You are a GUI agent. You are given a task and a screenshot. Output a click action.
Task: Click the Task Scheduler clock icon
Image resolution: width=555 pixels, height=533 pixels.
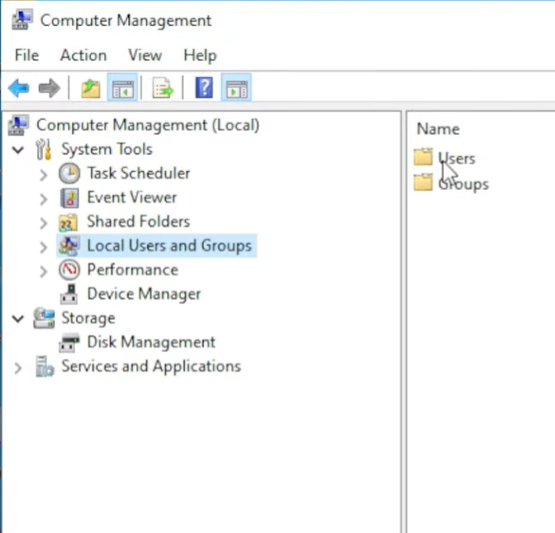[x=69, y=173]
